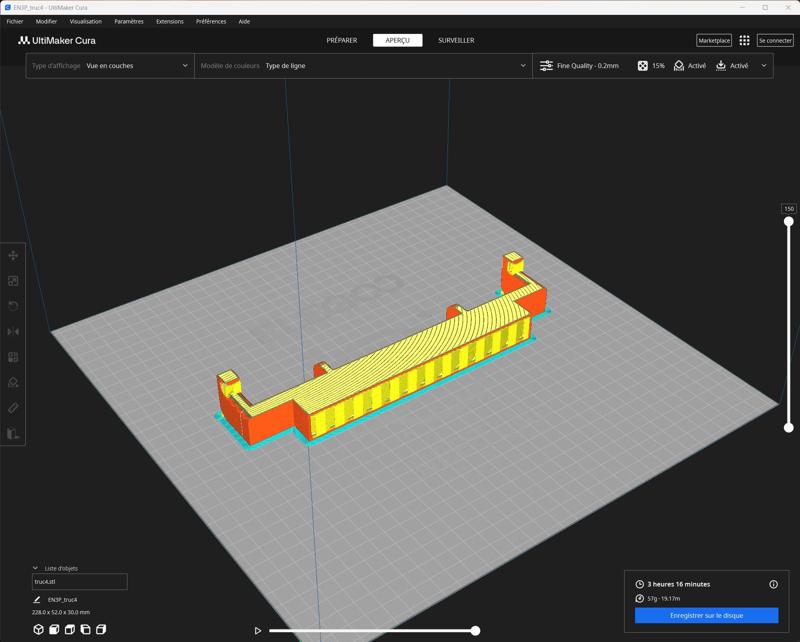Click the Marketplace button
Viewport: 800px width, 642px height.
coord(714,40)
